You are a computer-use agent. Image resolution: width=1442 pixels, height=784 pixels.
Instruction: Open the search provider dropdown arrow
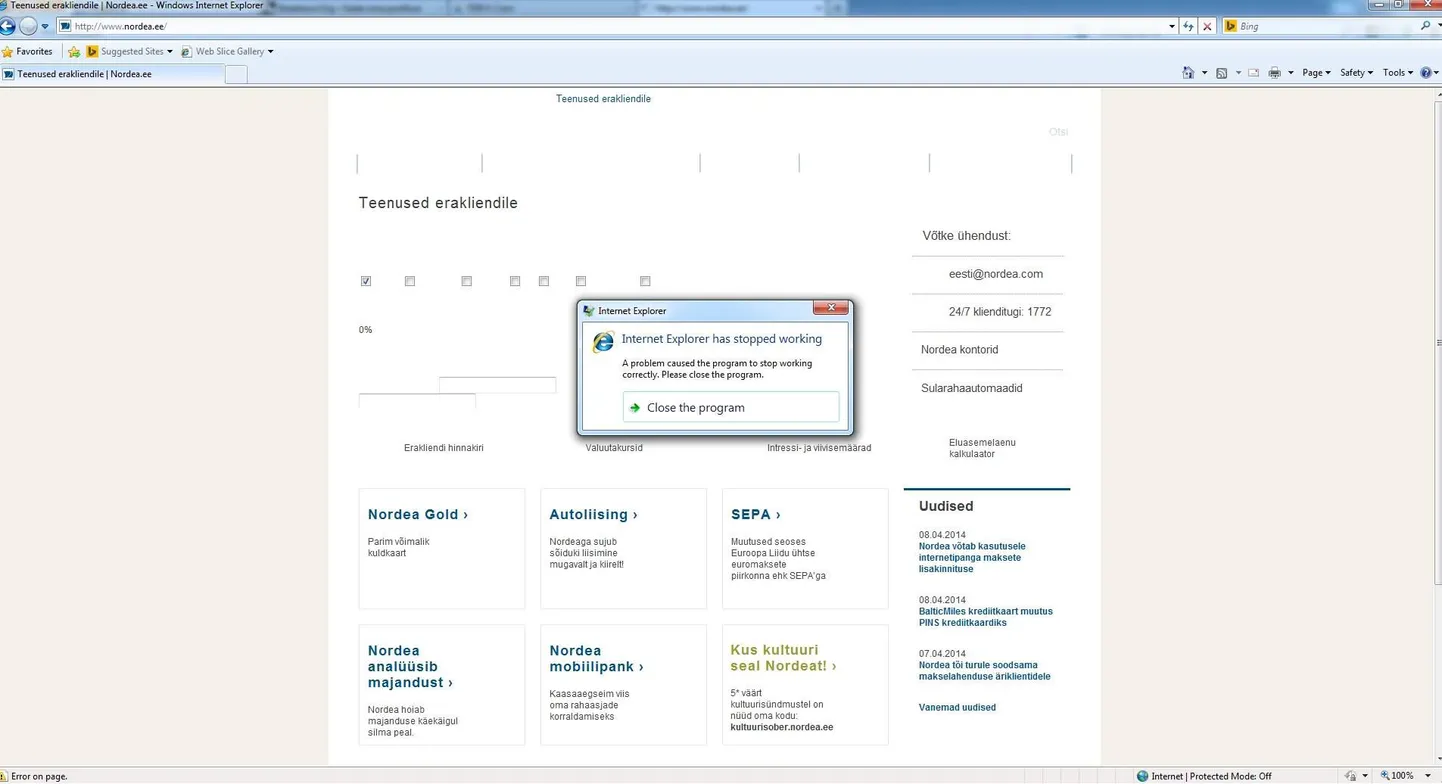[x=1438, y=26]
